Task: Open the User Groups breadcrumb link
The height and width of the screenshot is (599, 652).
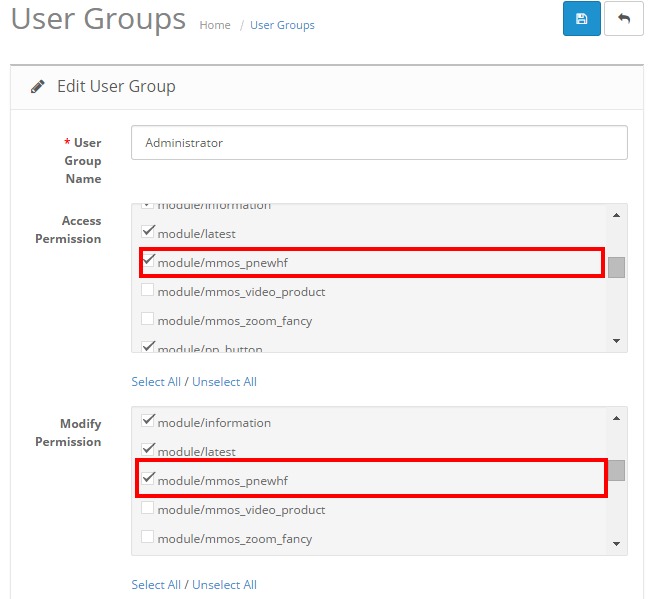Action: tap(282, 25)
